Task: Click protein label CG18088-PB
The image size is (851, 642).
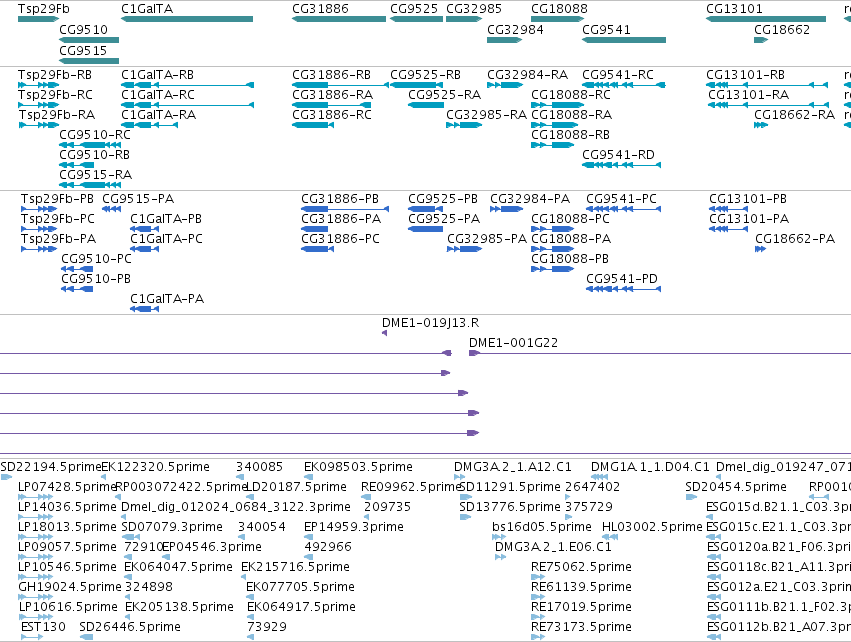Action: (x=570, y=259)
